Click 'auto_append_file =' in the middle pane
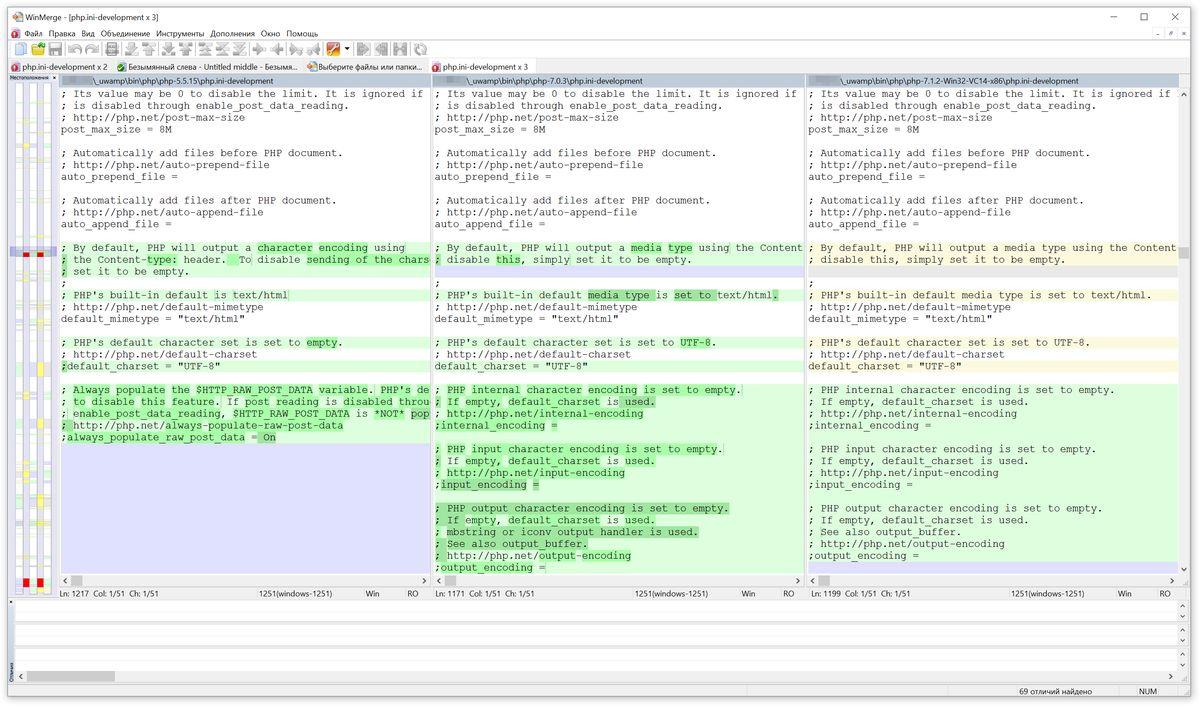1200x706 pixels. pos(490,224)
